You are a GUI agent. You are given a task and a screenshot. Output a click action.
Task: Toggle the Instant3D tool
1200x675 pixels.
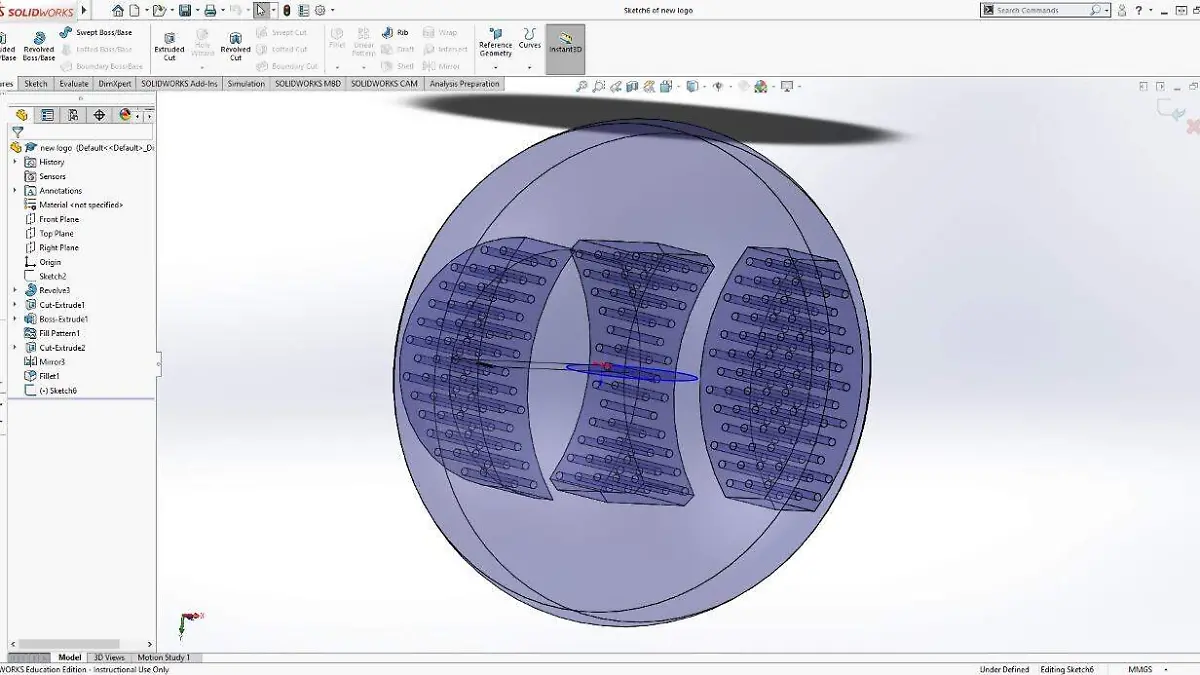565,45
